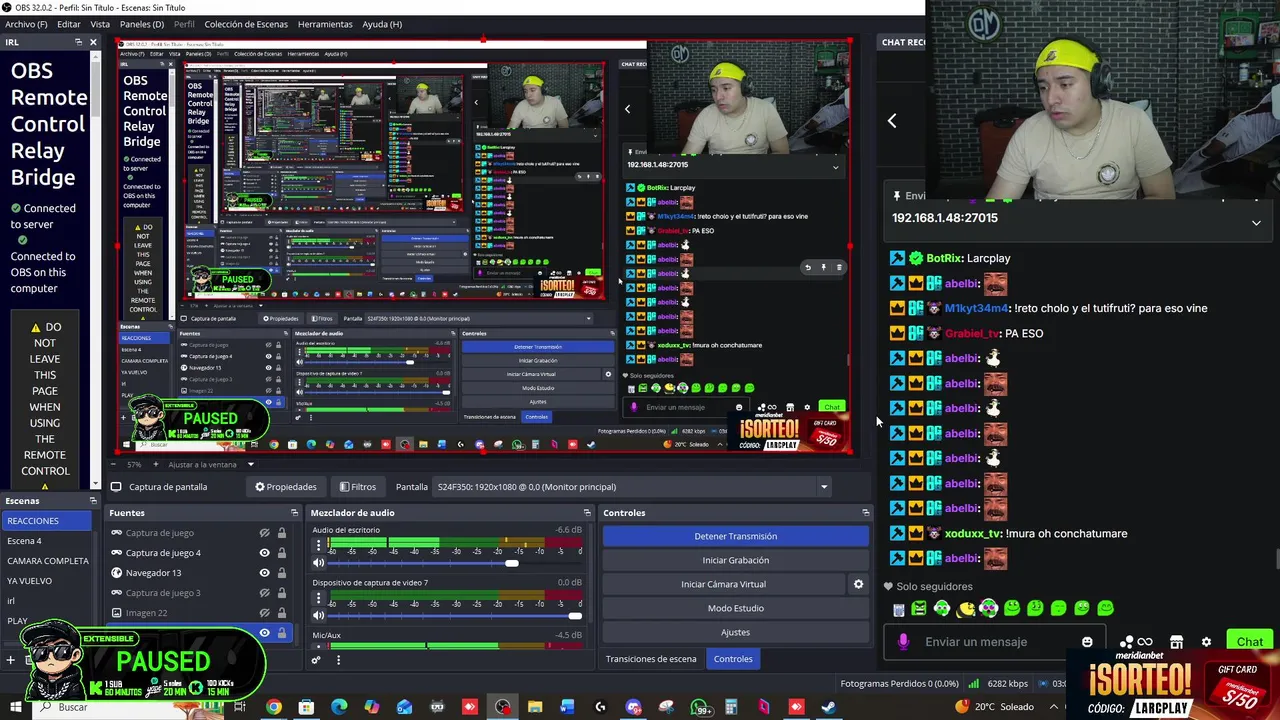
Task: Open emoji picker in chat input
Action: pyautogui.click(x=1087, y=642)
